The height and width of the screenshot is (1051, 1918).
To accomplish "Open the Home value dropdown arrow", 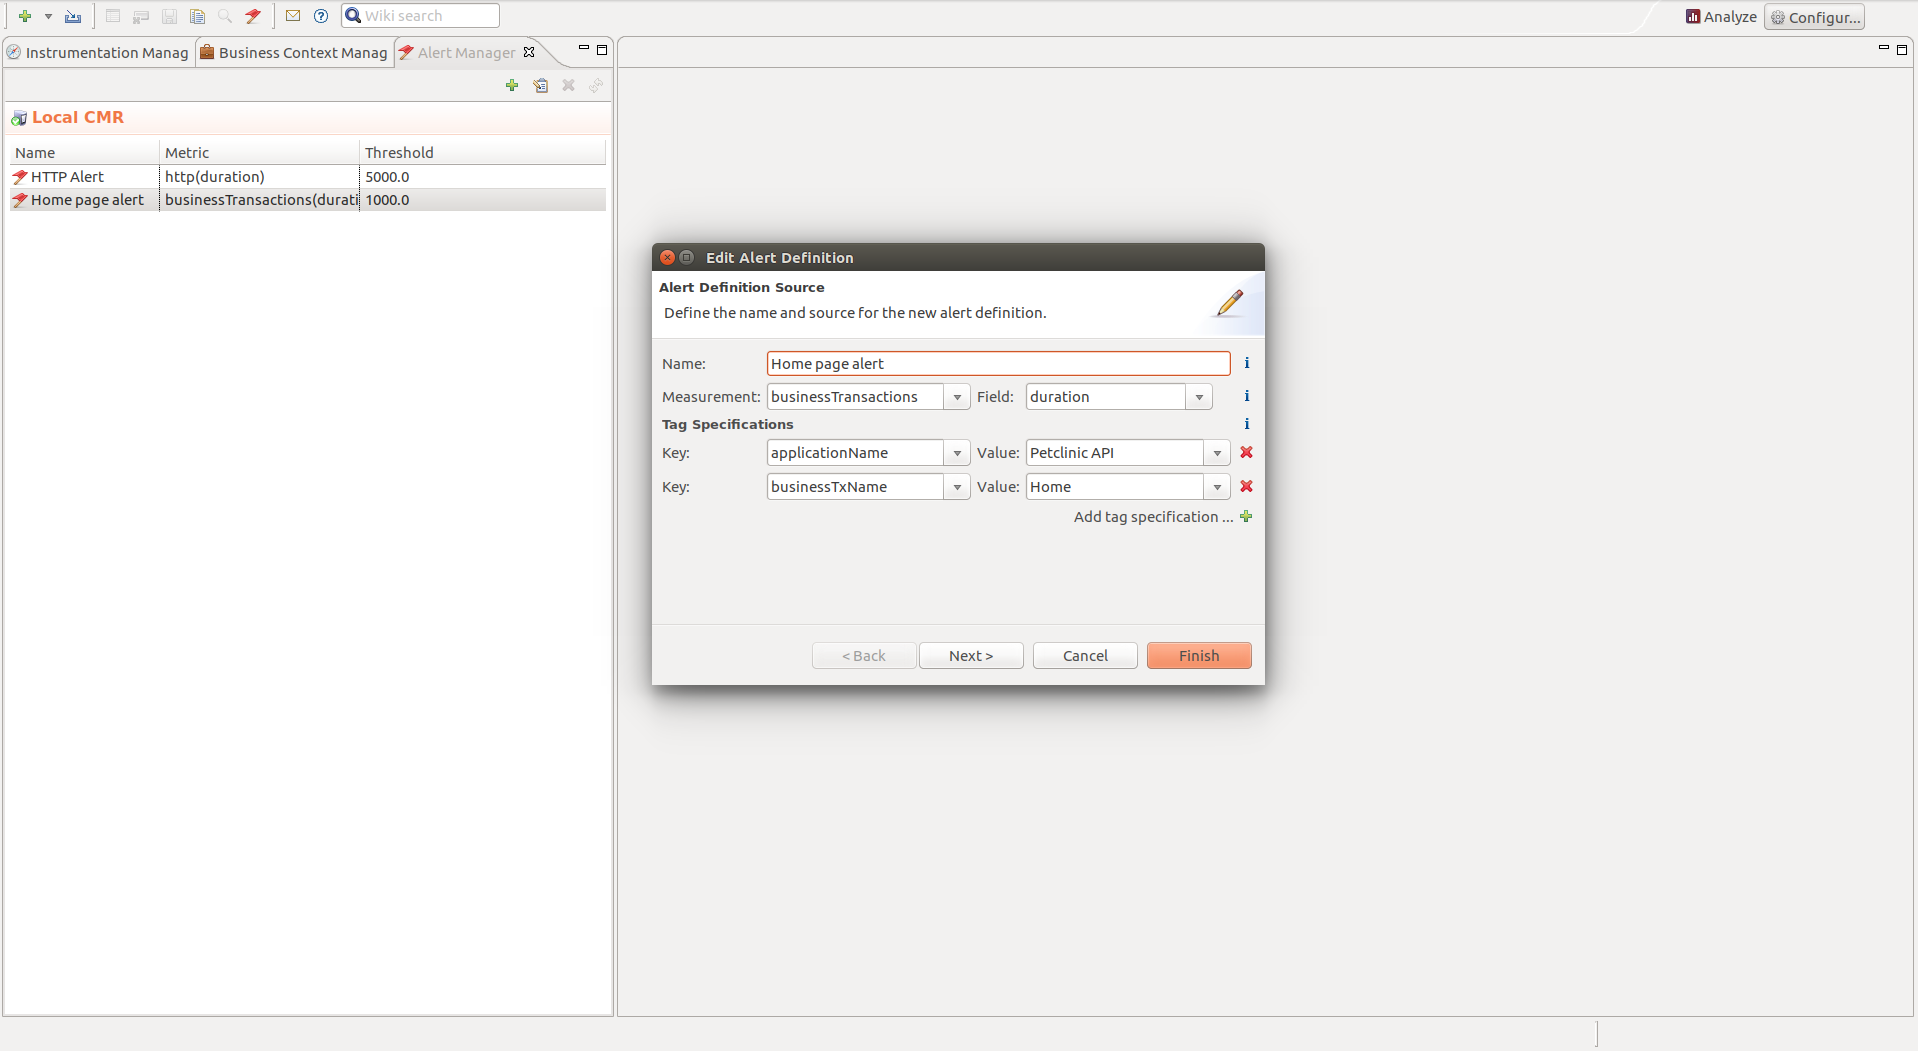I will pos(1217,487).
